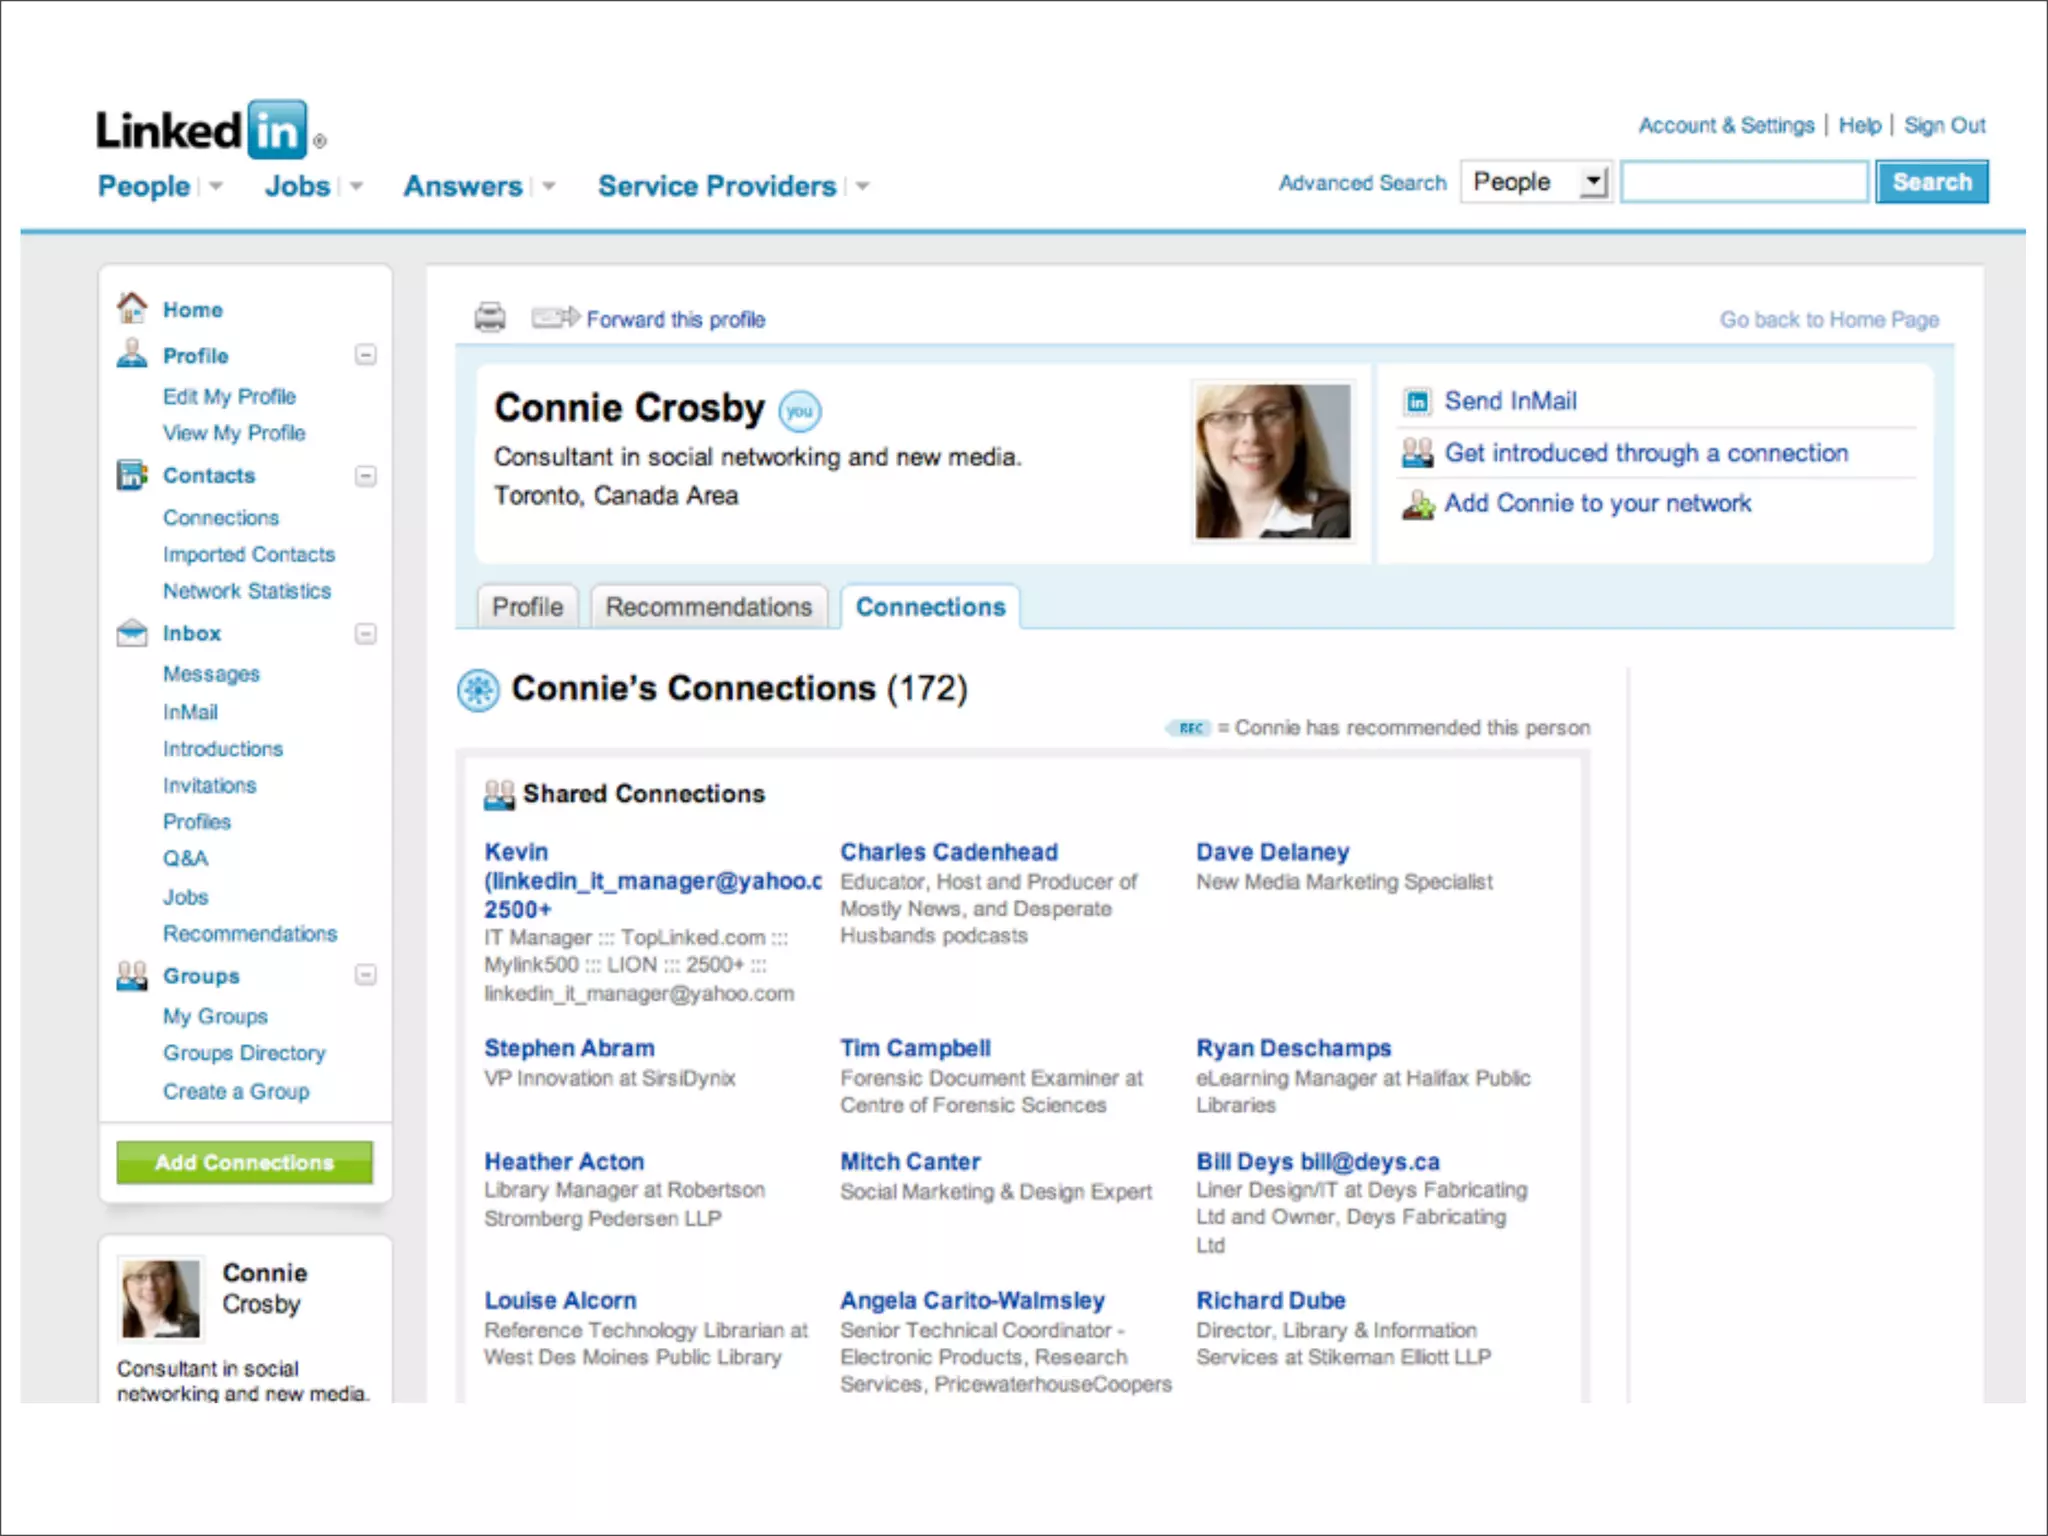The width and height of the screenshot is (2048, 1536).
Task: Open the People top menu
Action: (143, 186)
